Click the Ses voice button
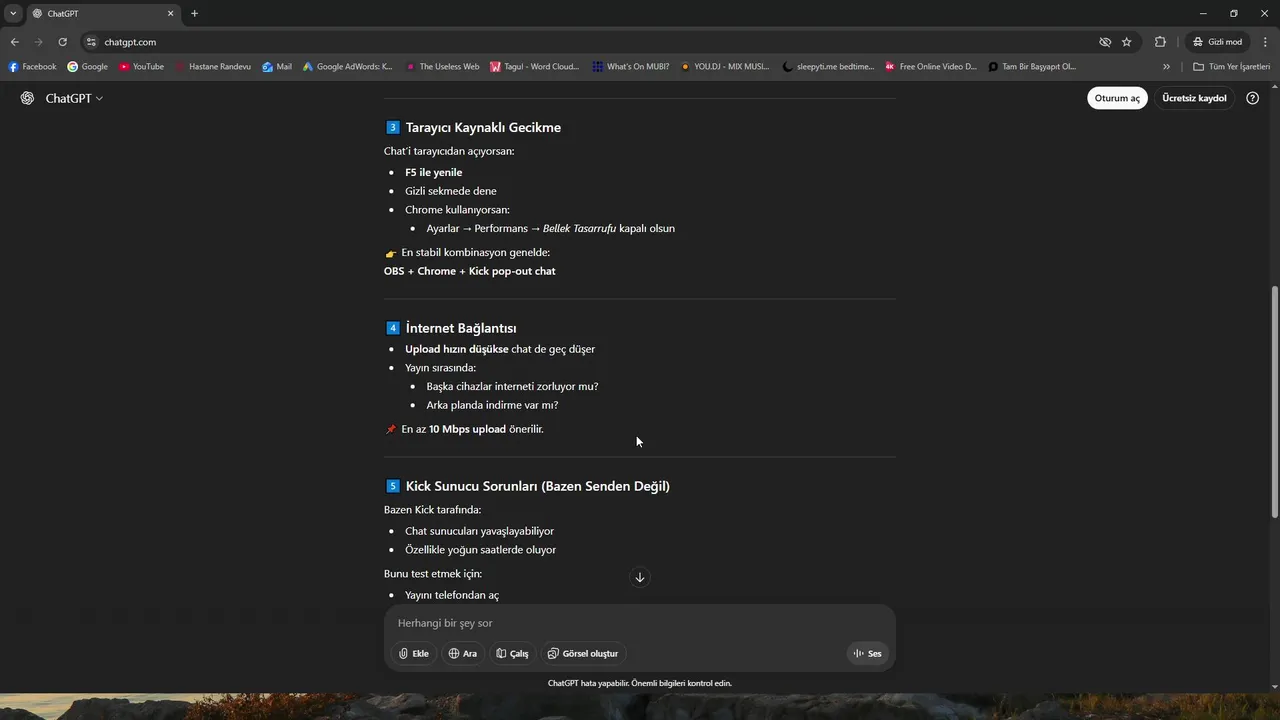 click(867, 653)
